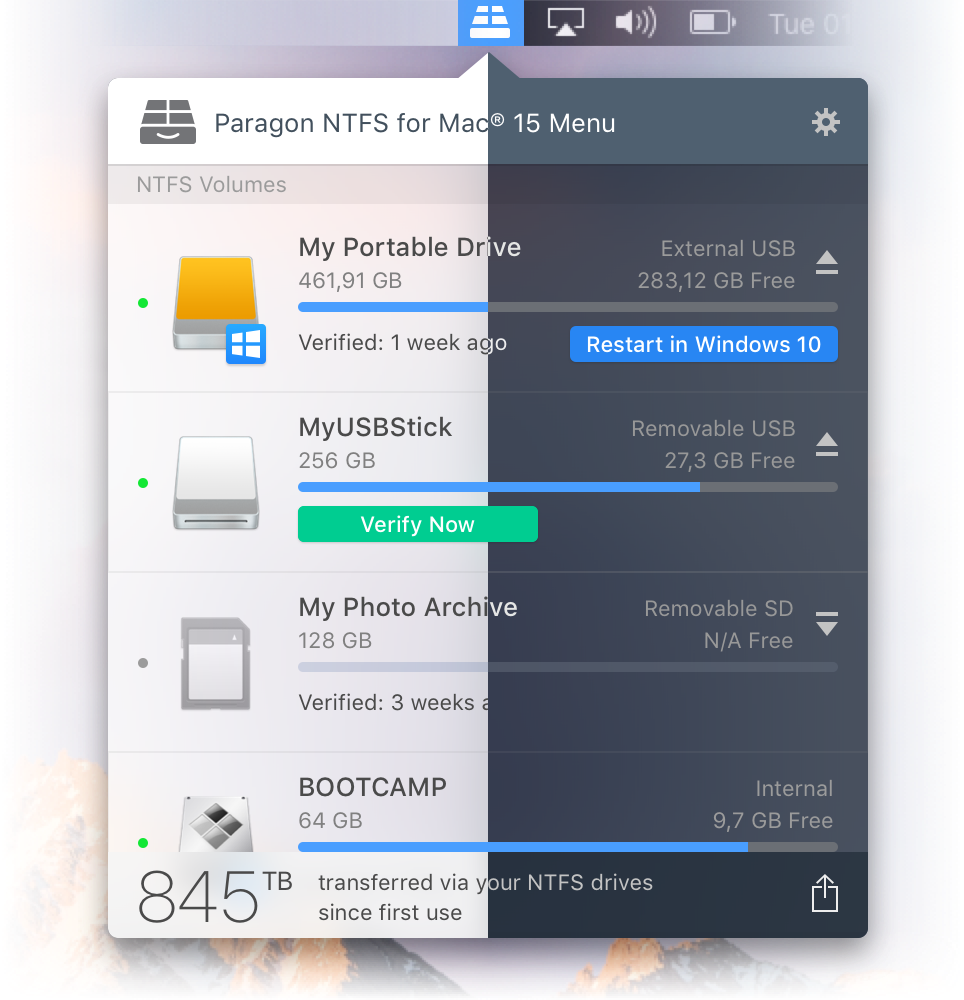This screenshot has width=964, height=1000.
Task: Select MyUSBStick white drive icon
Action: 216,483
